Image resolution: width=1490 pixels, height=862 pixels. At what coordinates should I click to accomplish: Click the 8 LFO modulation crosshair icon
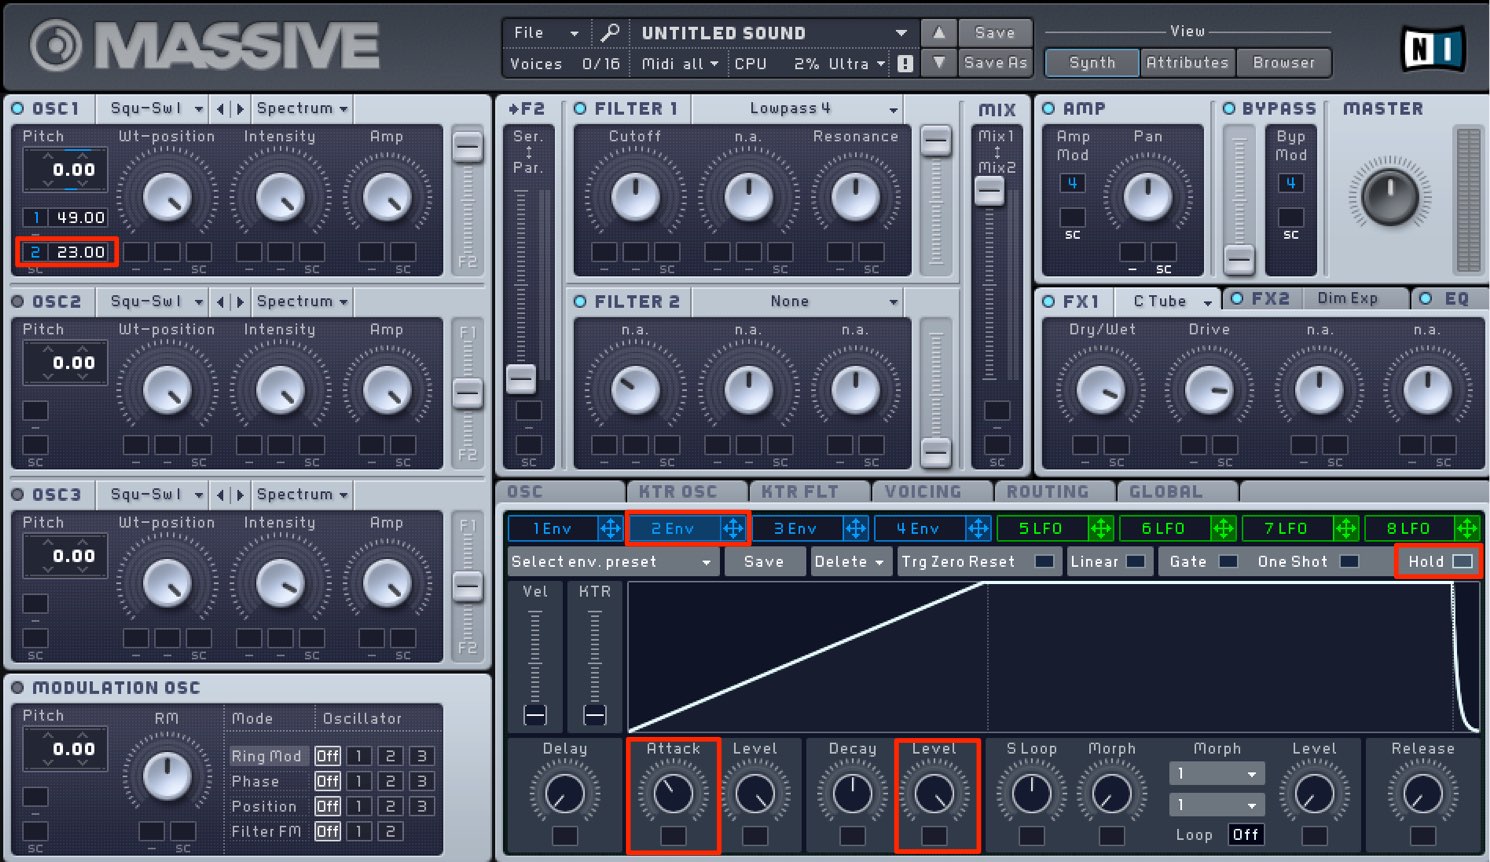pos(1467,528)
